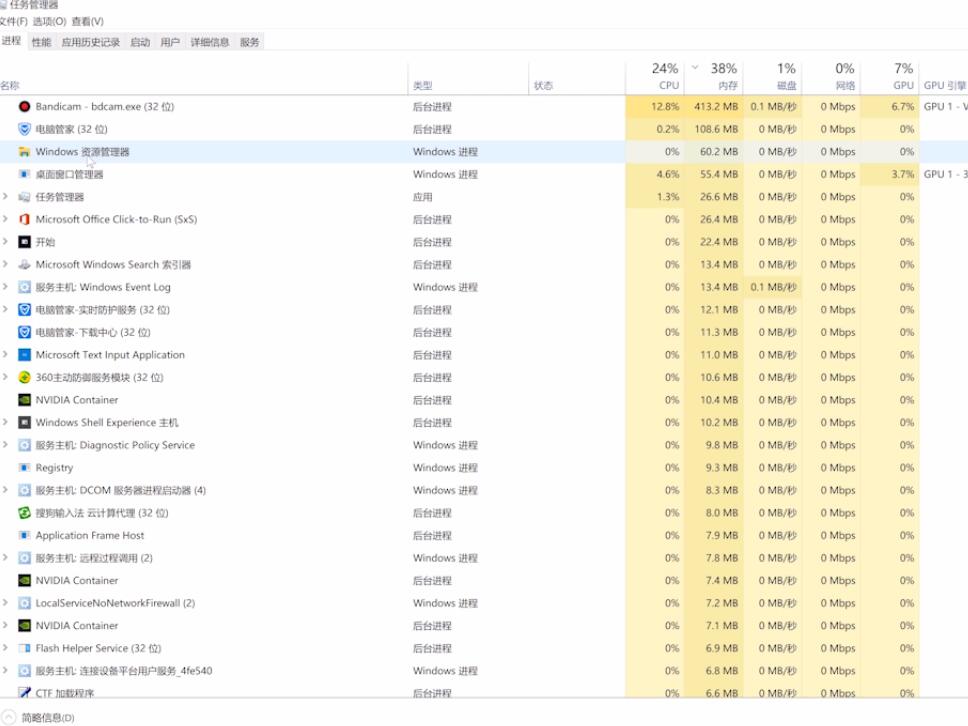968x726 pixels.
Task: Sort by the 磁盘 1% column header
Action: pyautogui.click(x=772, y=78)
